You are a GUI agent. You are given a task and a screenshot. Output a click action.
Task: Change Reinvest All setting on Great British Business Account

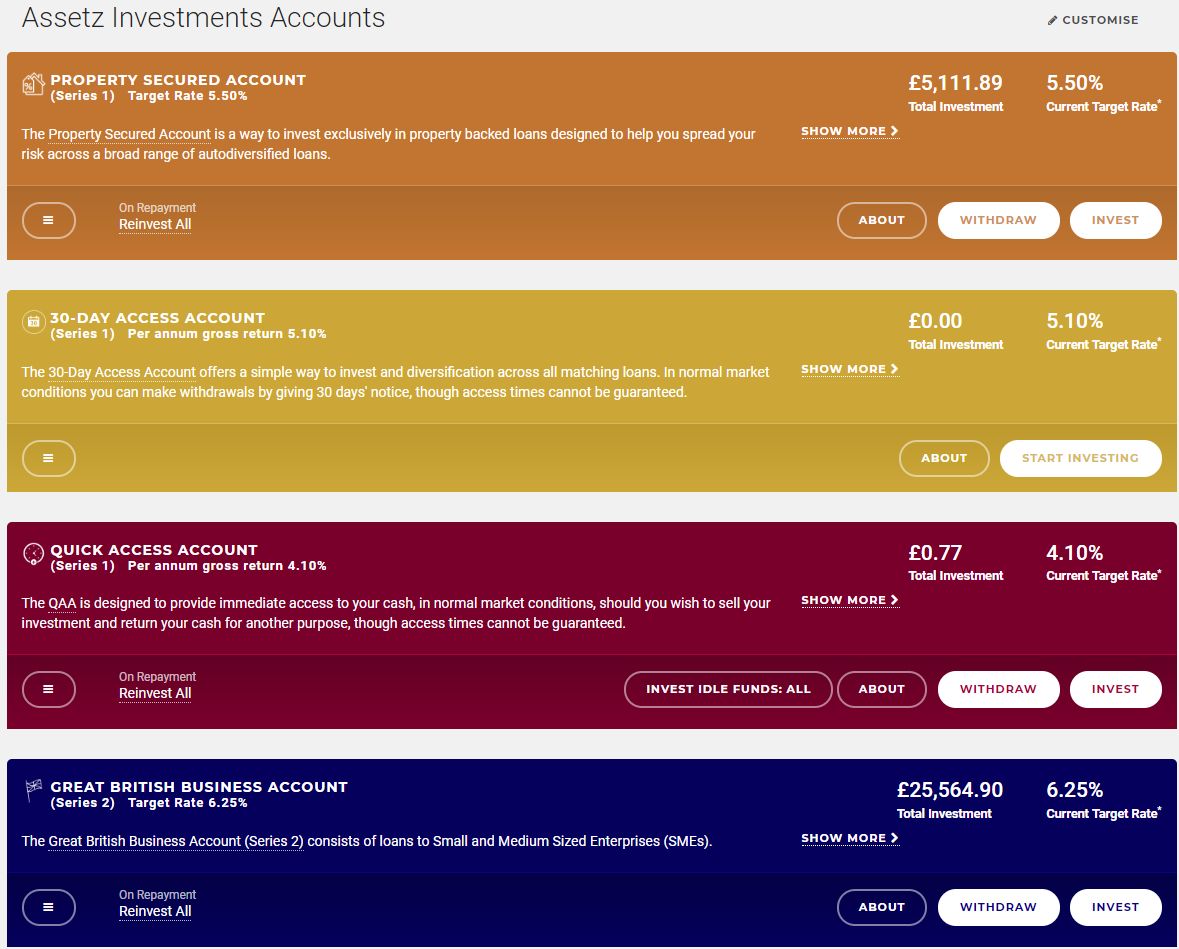click(x=155, y=911)
